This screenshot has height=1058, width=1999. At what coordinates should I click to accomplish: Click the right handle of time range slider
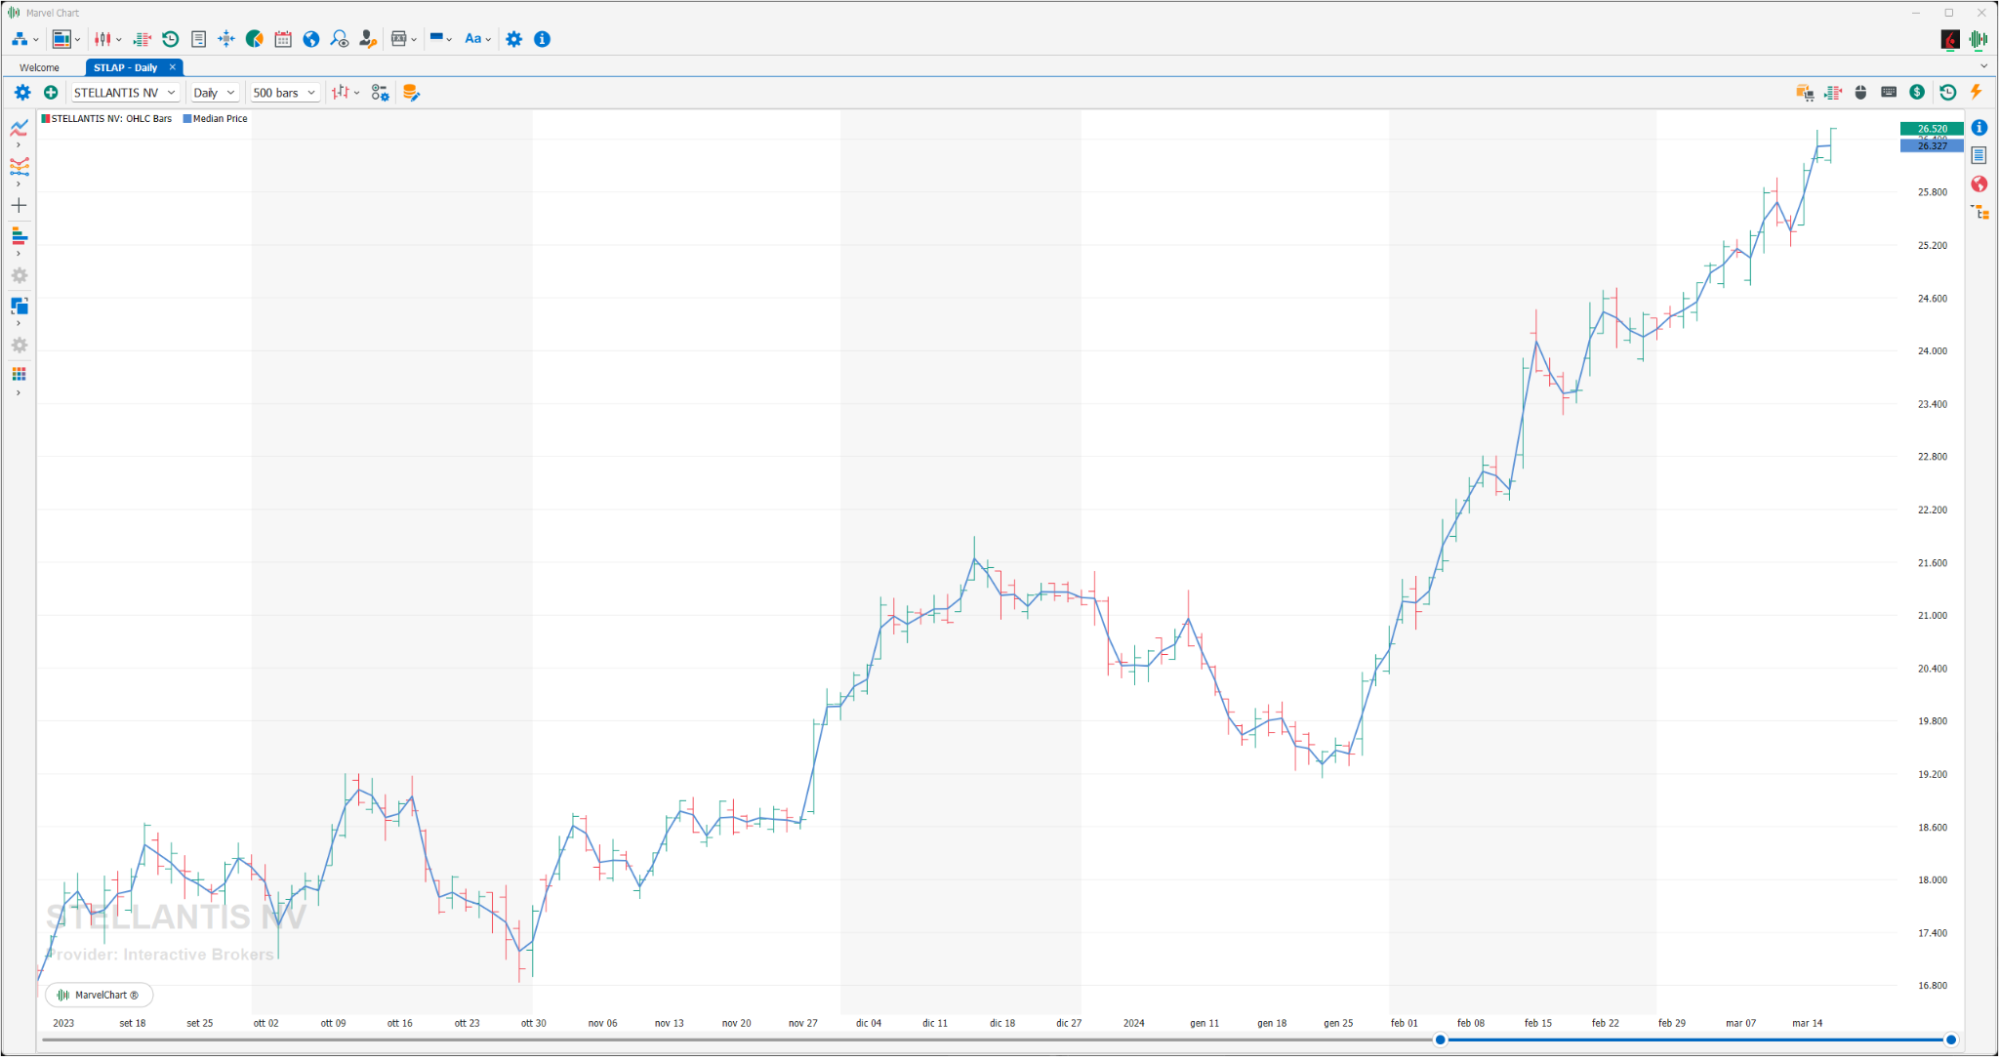[x=1950, y=1040]
